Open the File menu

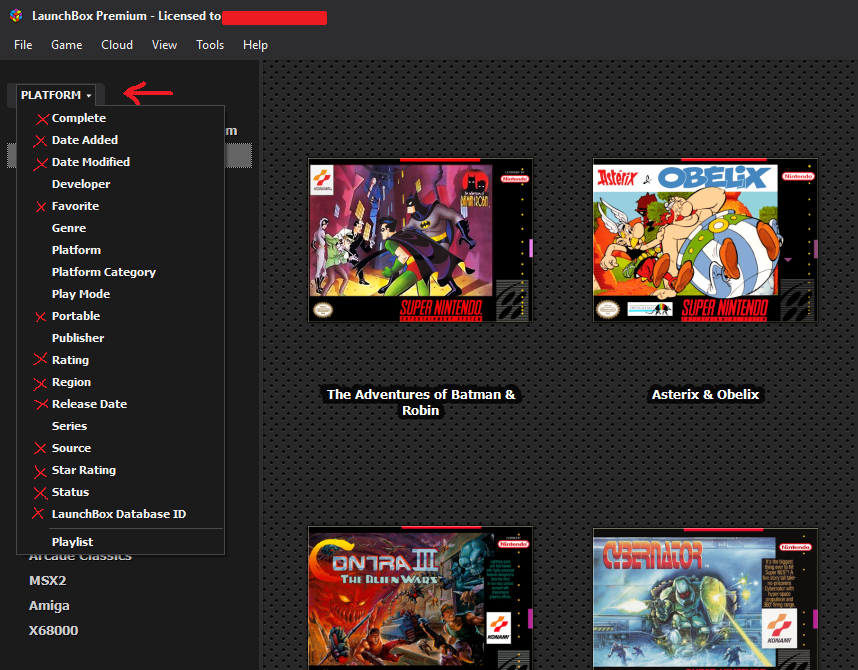(23, 45)
